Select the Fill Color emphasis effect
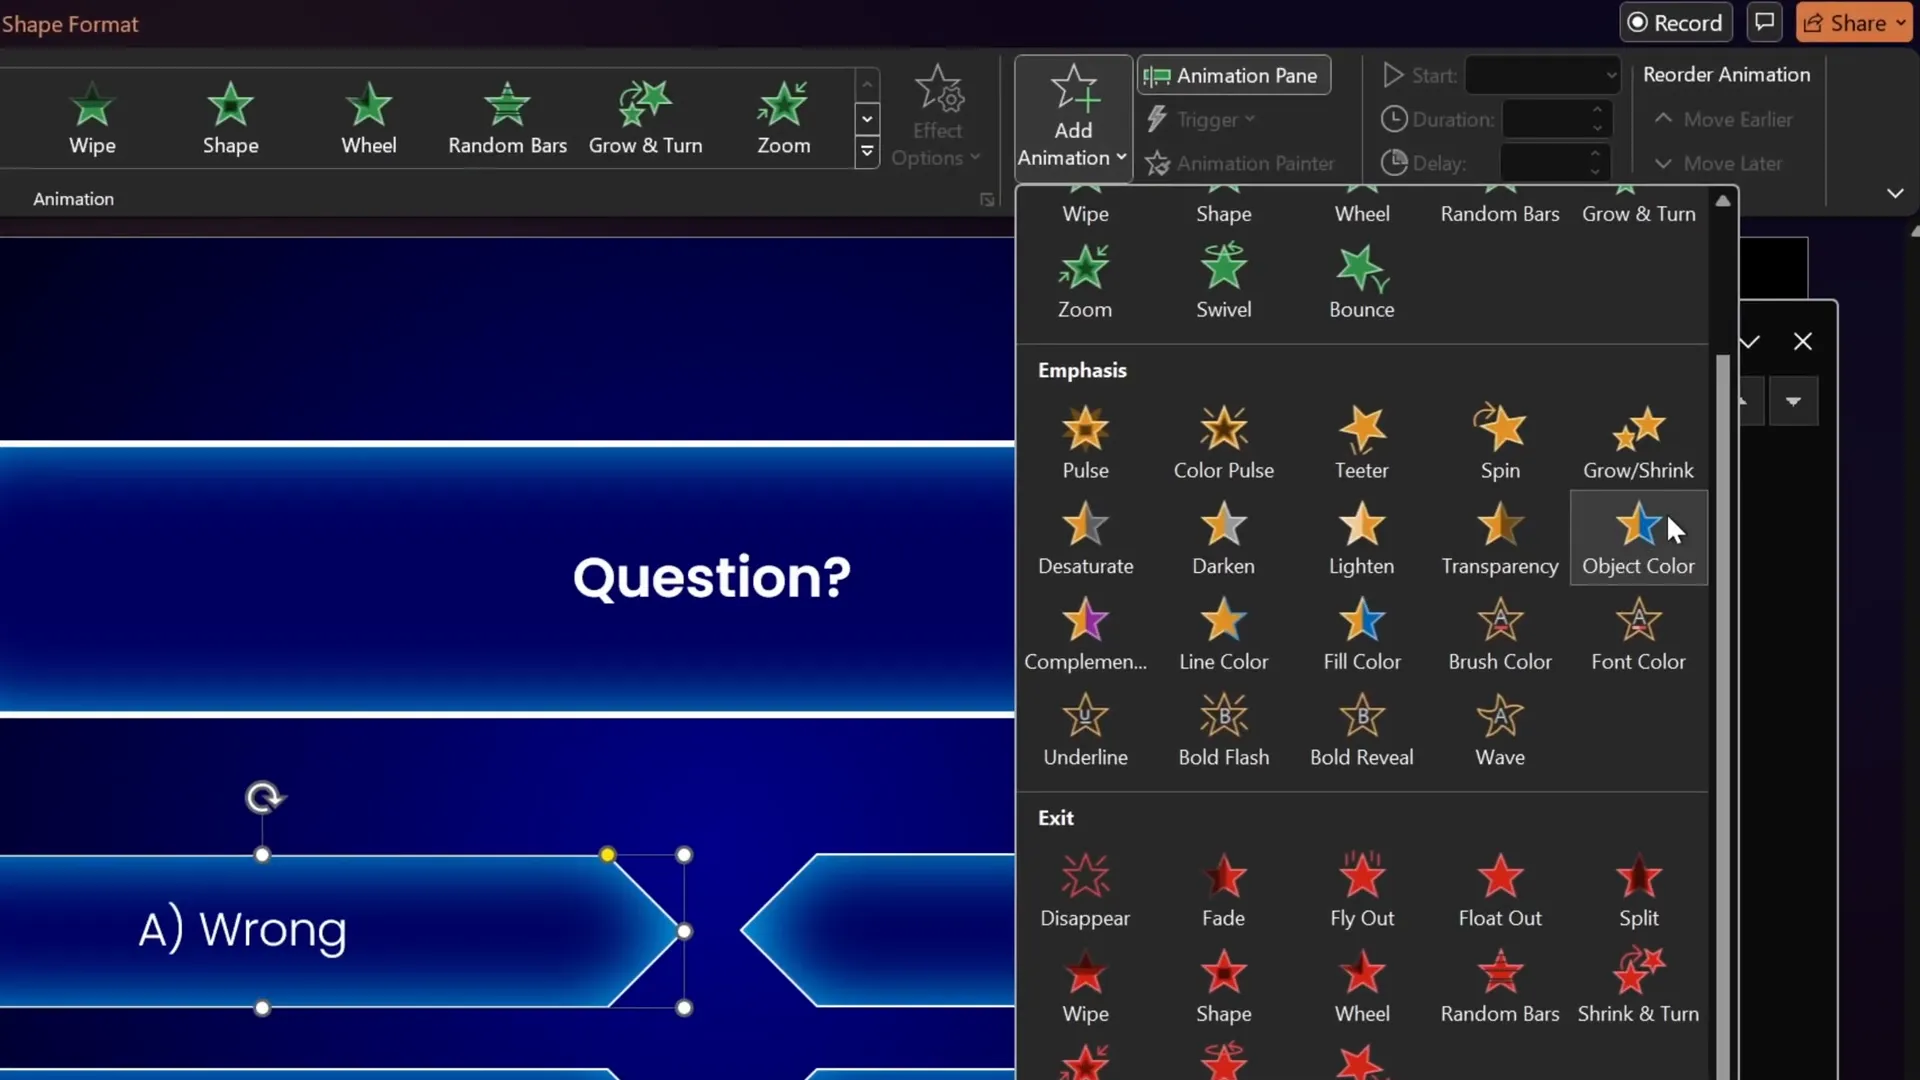This screenshot has width=1920, height=1080. click(1361, 635)
